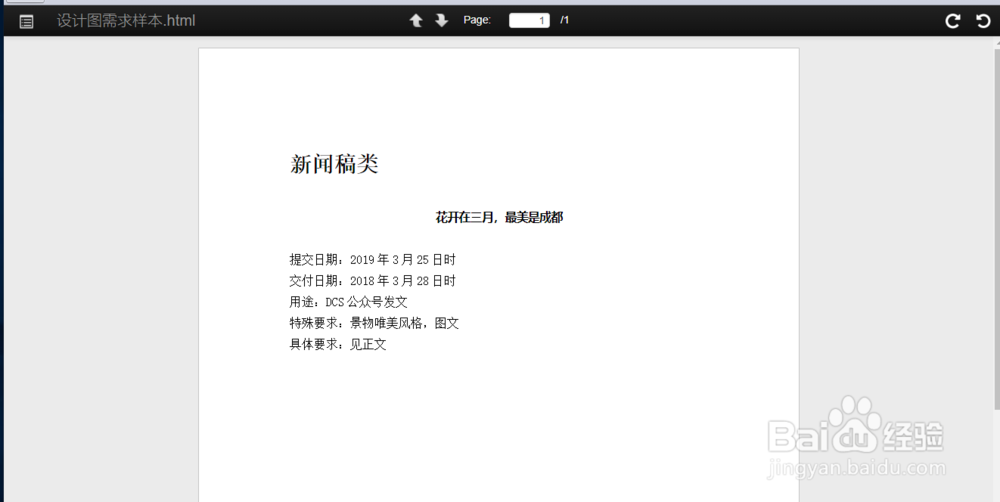Click the page number input field
This screenshot has width=1000, height=502.
pyautogui.click(x=529, y=20)
